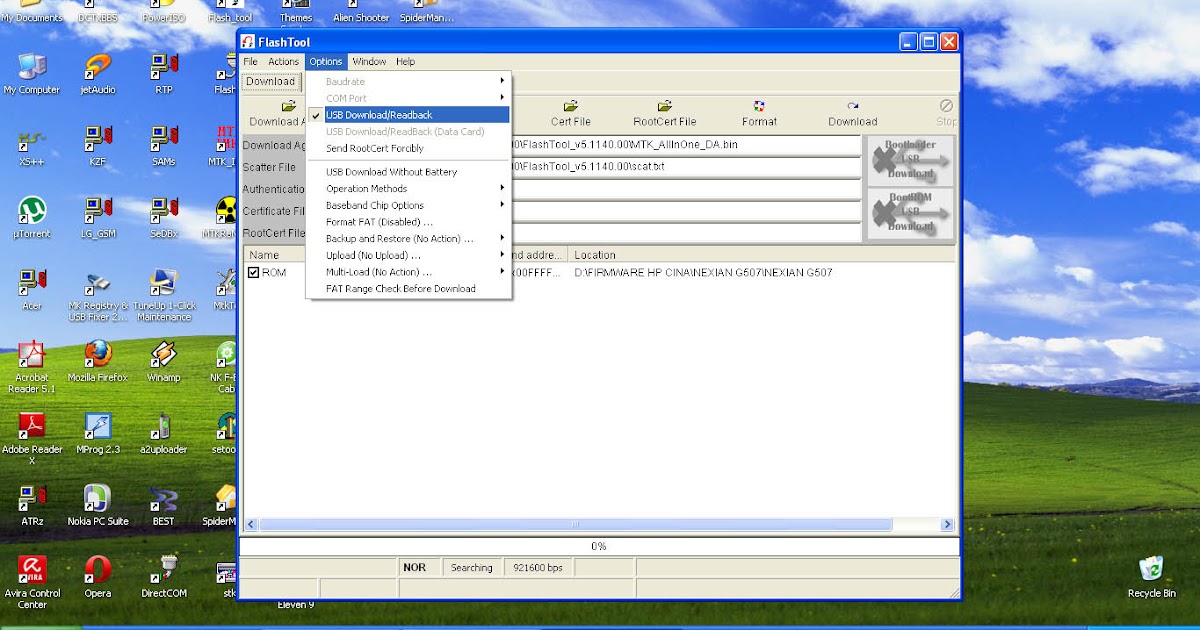Click the Cert File toolbar icon
This screenshot has width=1200, height=630.
click(x=570, y=106)
